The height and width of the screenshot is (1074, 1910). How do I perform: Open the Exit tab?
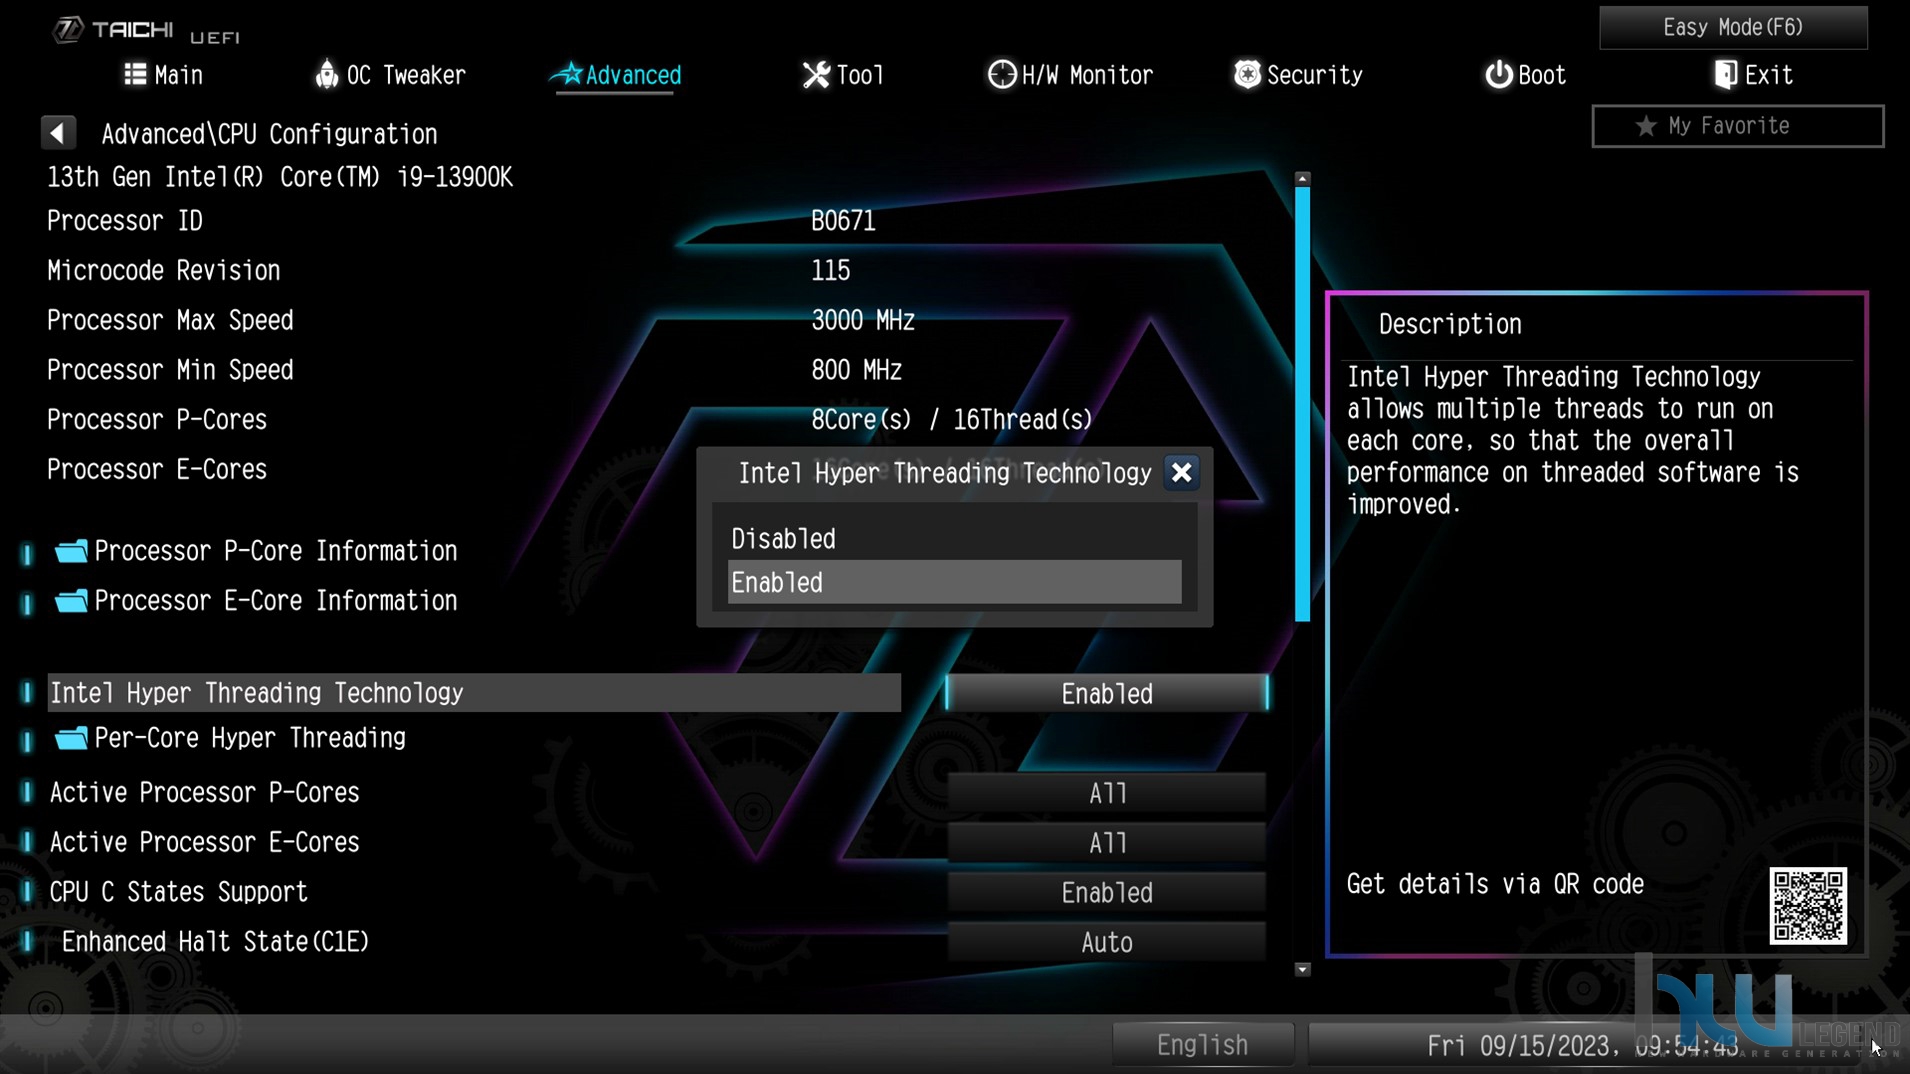[1753, 75]
